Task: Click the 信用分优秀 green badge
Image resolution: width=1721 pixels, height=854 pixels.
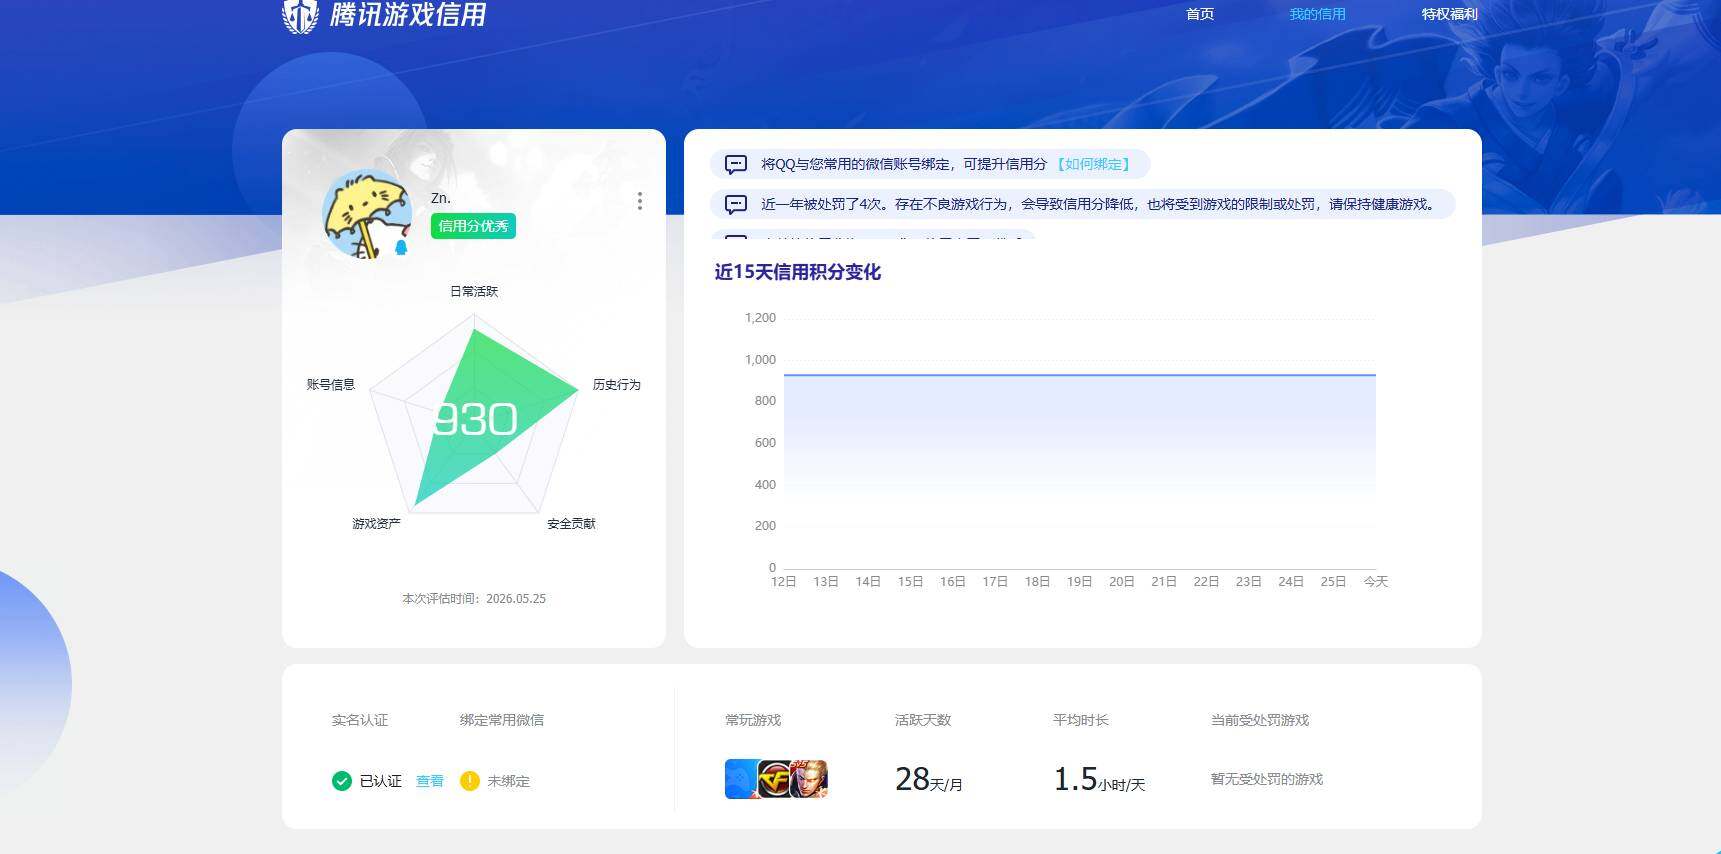Action: pos(473,226)
